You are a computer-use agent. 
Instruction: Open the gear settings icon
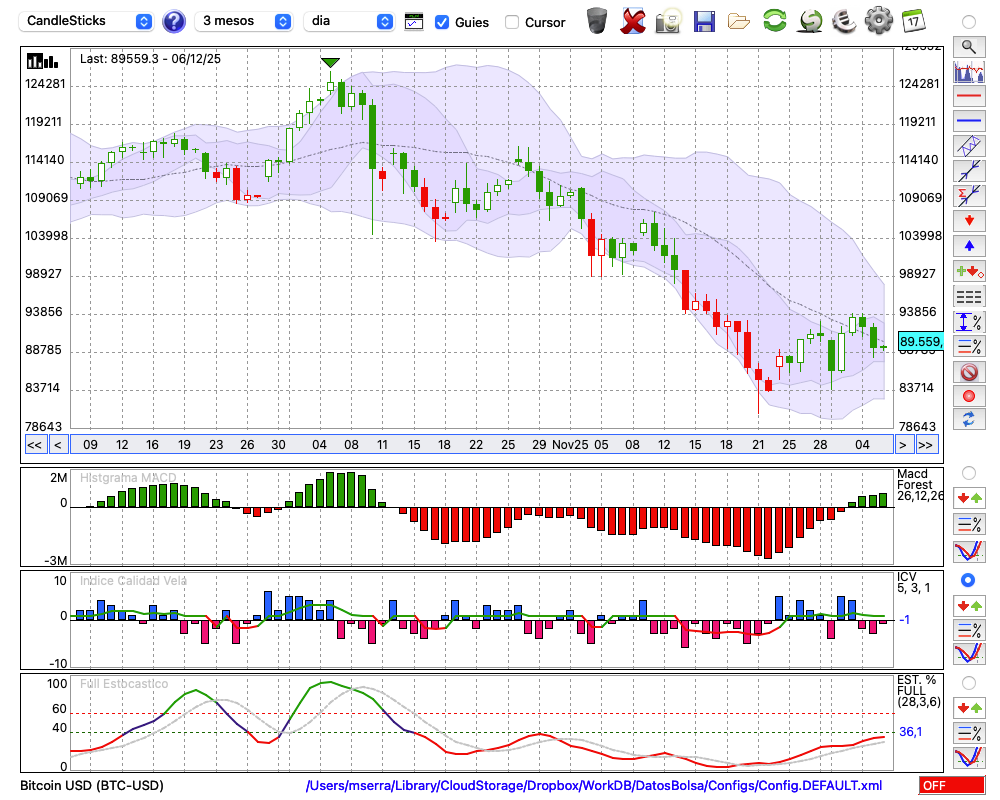(878, 20)
